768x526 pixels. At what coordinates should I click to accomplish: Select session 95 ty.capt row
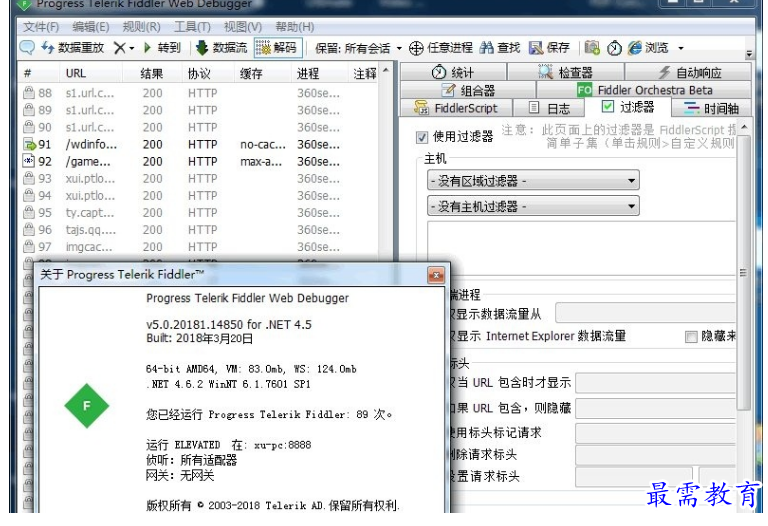(x=198, y=213)
